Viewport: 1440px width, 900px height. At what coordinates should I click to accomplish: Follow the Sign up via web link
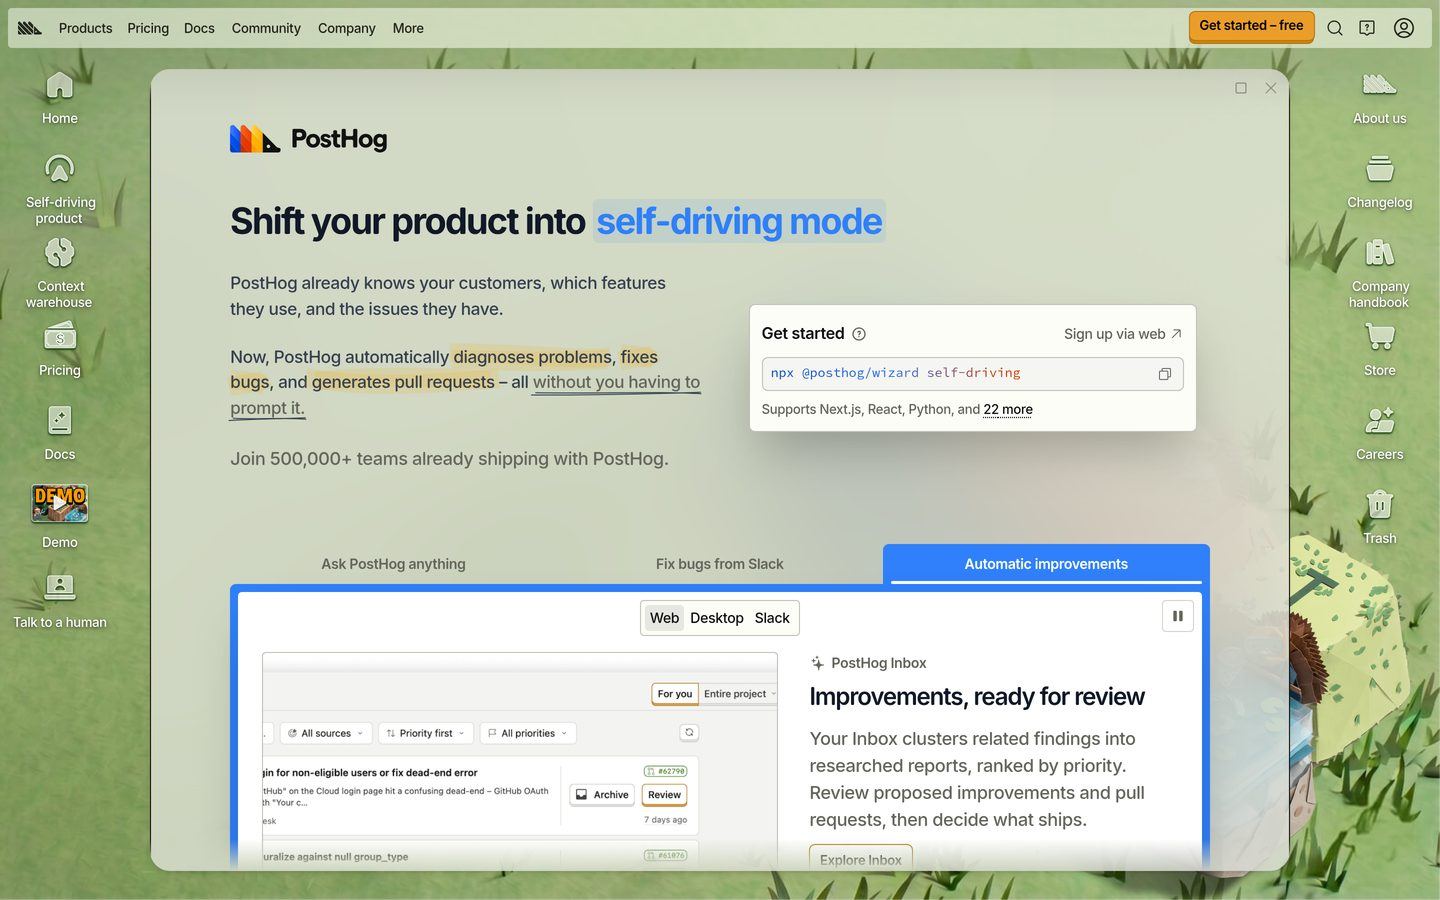pyautogui.click(x=1123, y=334)
